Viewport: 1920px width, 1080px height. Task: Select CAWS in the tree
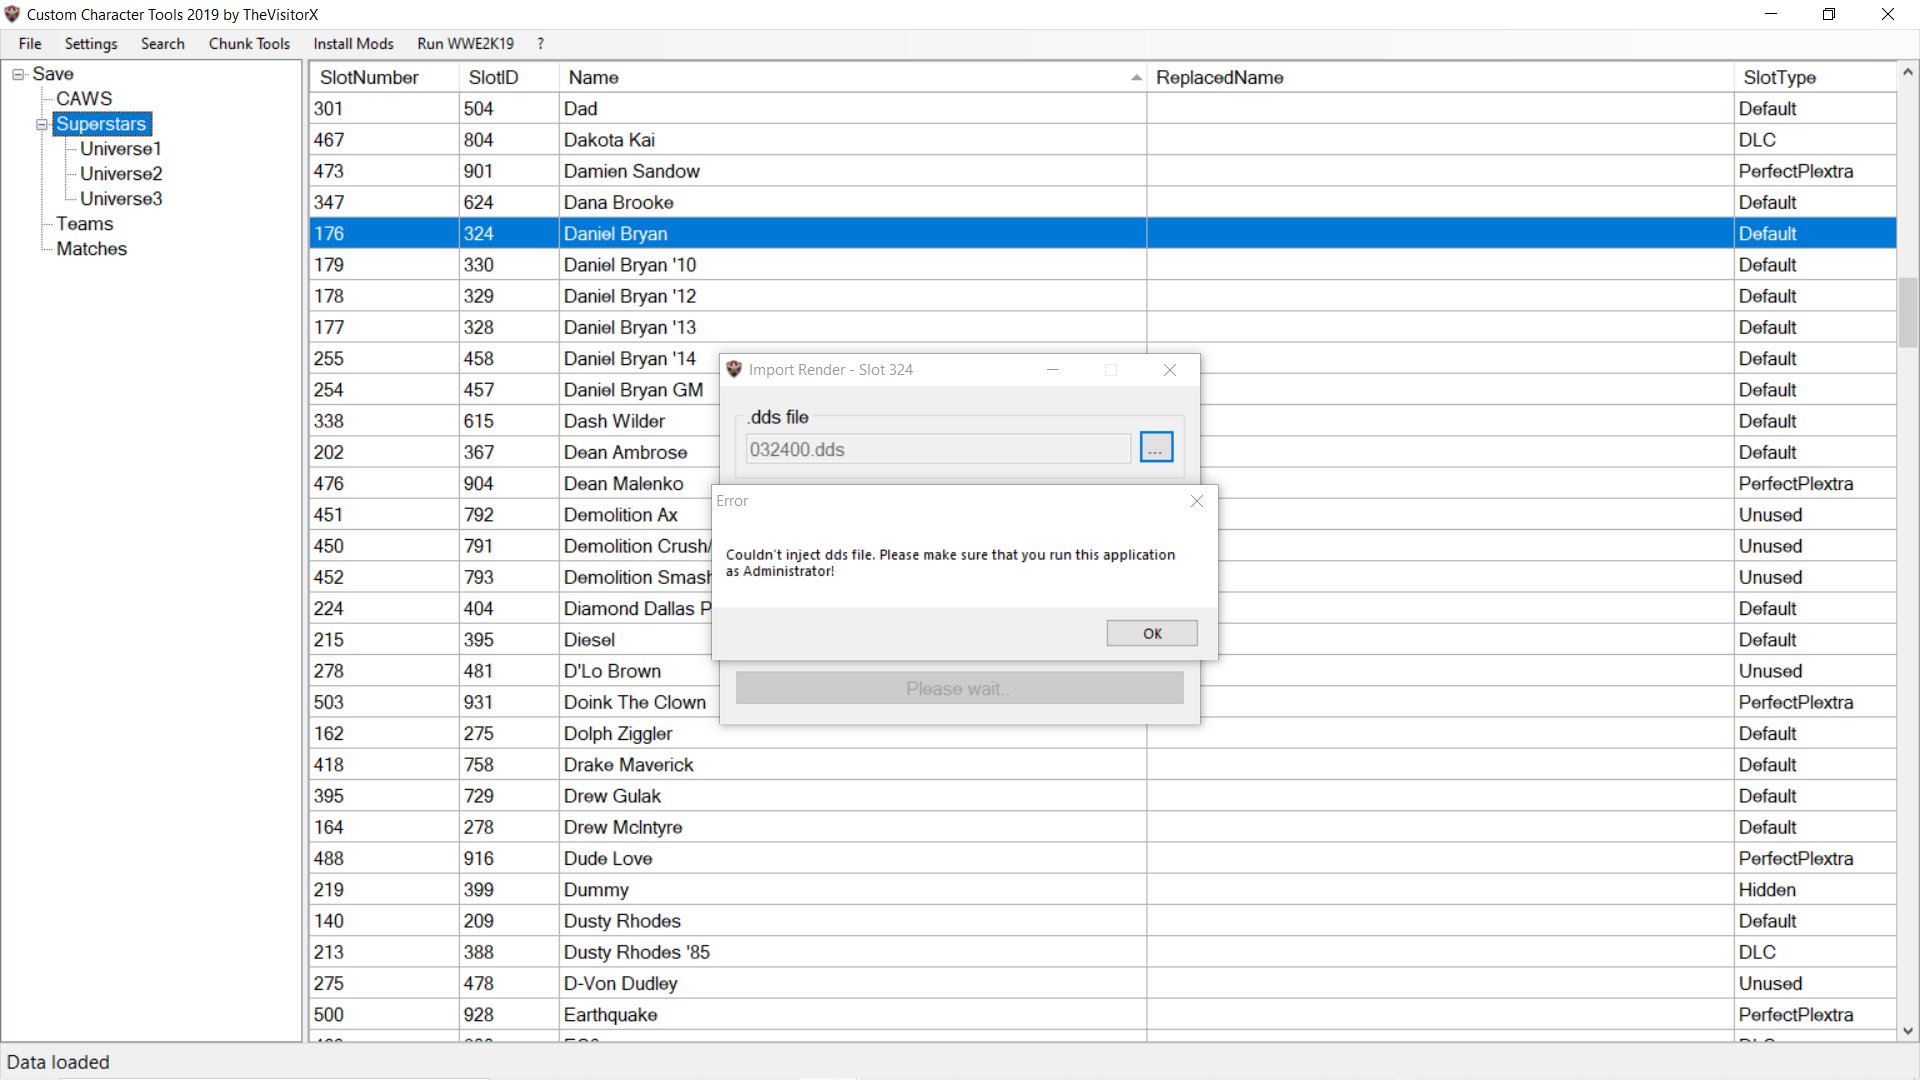tap(84, 99)
